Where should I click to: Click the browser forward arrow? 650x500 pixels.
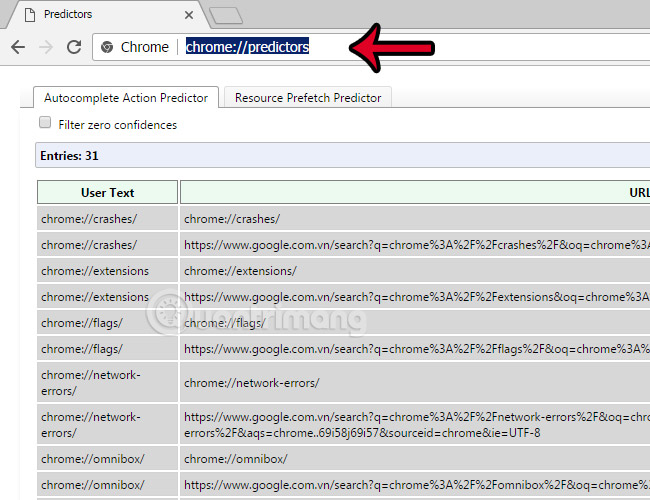(x=46, y=47)
